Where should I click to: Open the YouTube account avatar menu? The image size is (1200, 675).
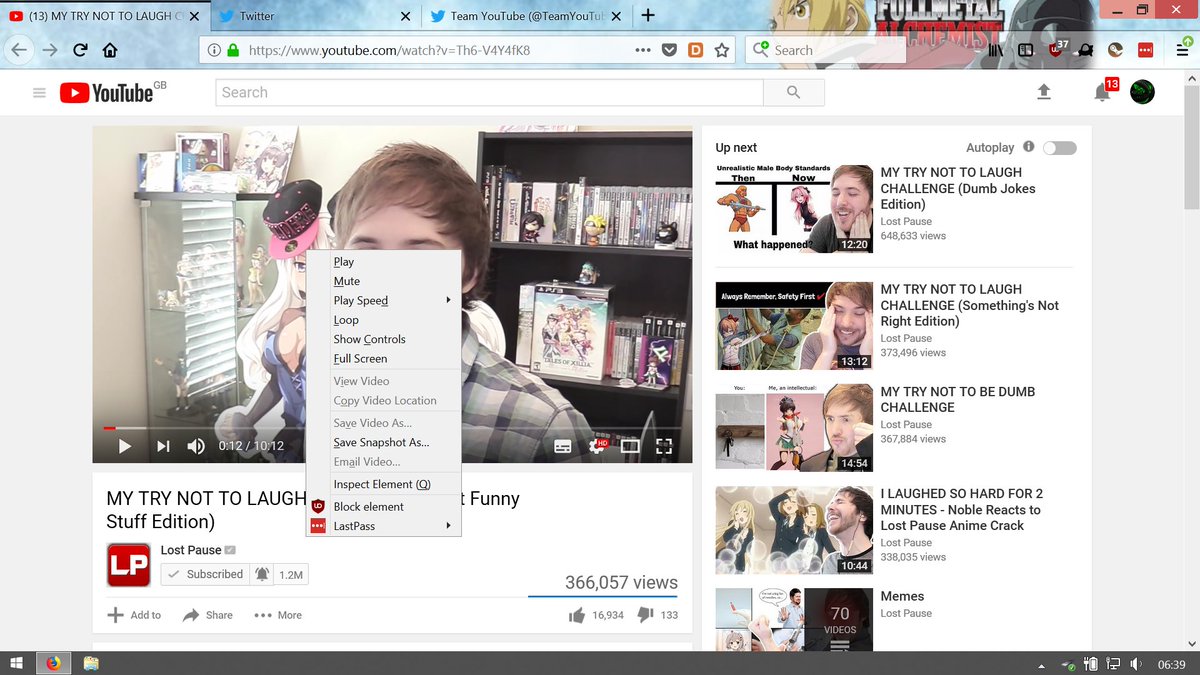[x=1142, y=92]
